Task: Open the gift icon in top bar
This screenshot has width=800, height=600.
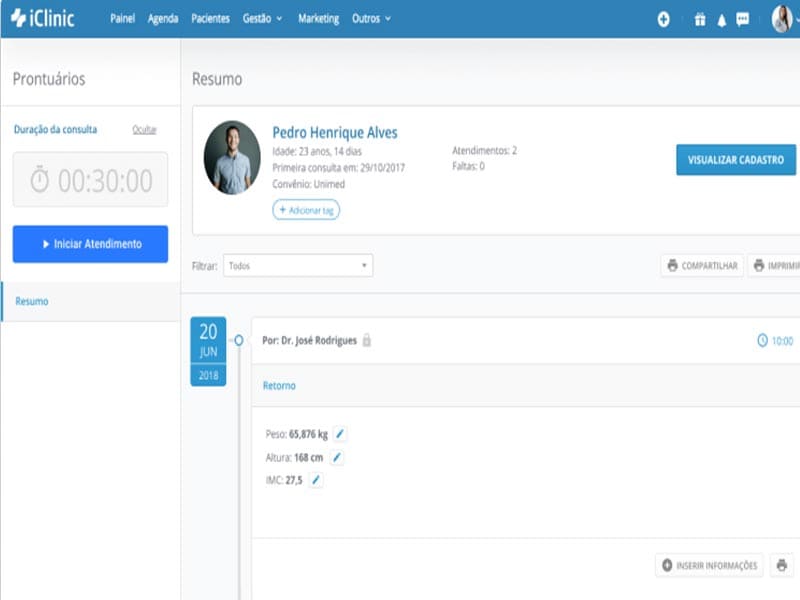Action: pos(700,20)
